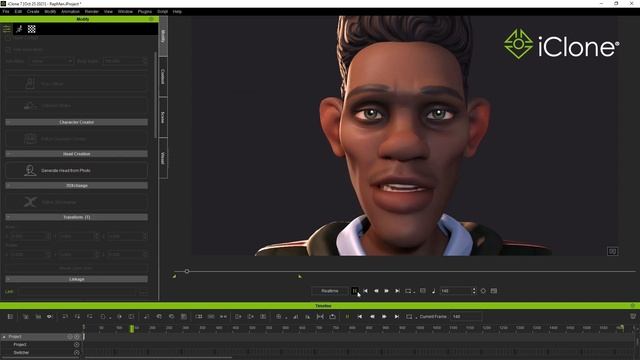Toggle the sound note icon in play bar
The height and width of the screenshot is (360, 640).
point(433,291)
